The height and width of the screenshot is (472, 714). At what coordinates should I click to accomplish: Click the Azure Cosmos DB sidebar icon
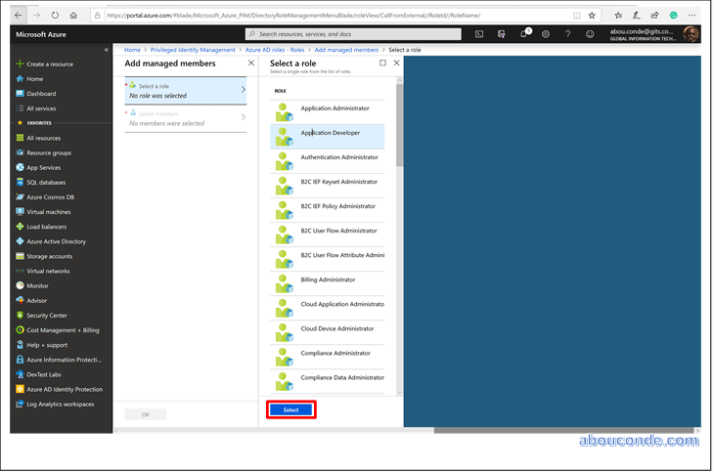(x=19, y=197)
